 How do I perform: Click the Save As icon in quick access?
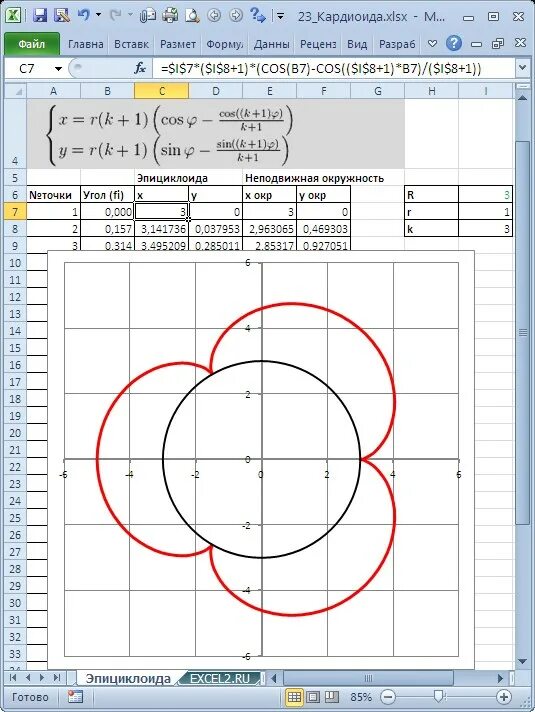pos(62,16)
